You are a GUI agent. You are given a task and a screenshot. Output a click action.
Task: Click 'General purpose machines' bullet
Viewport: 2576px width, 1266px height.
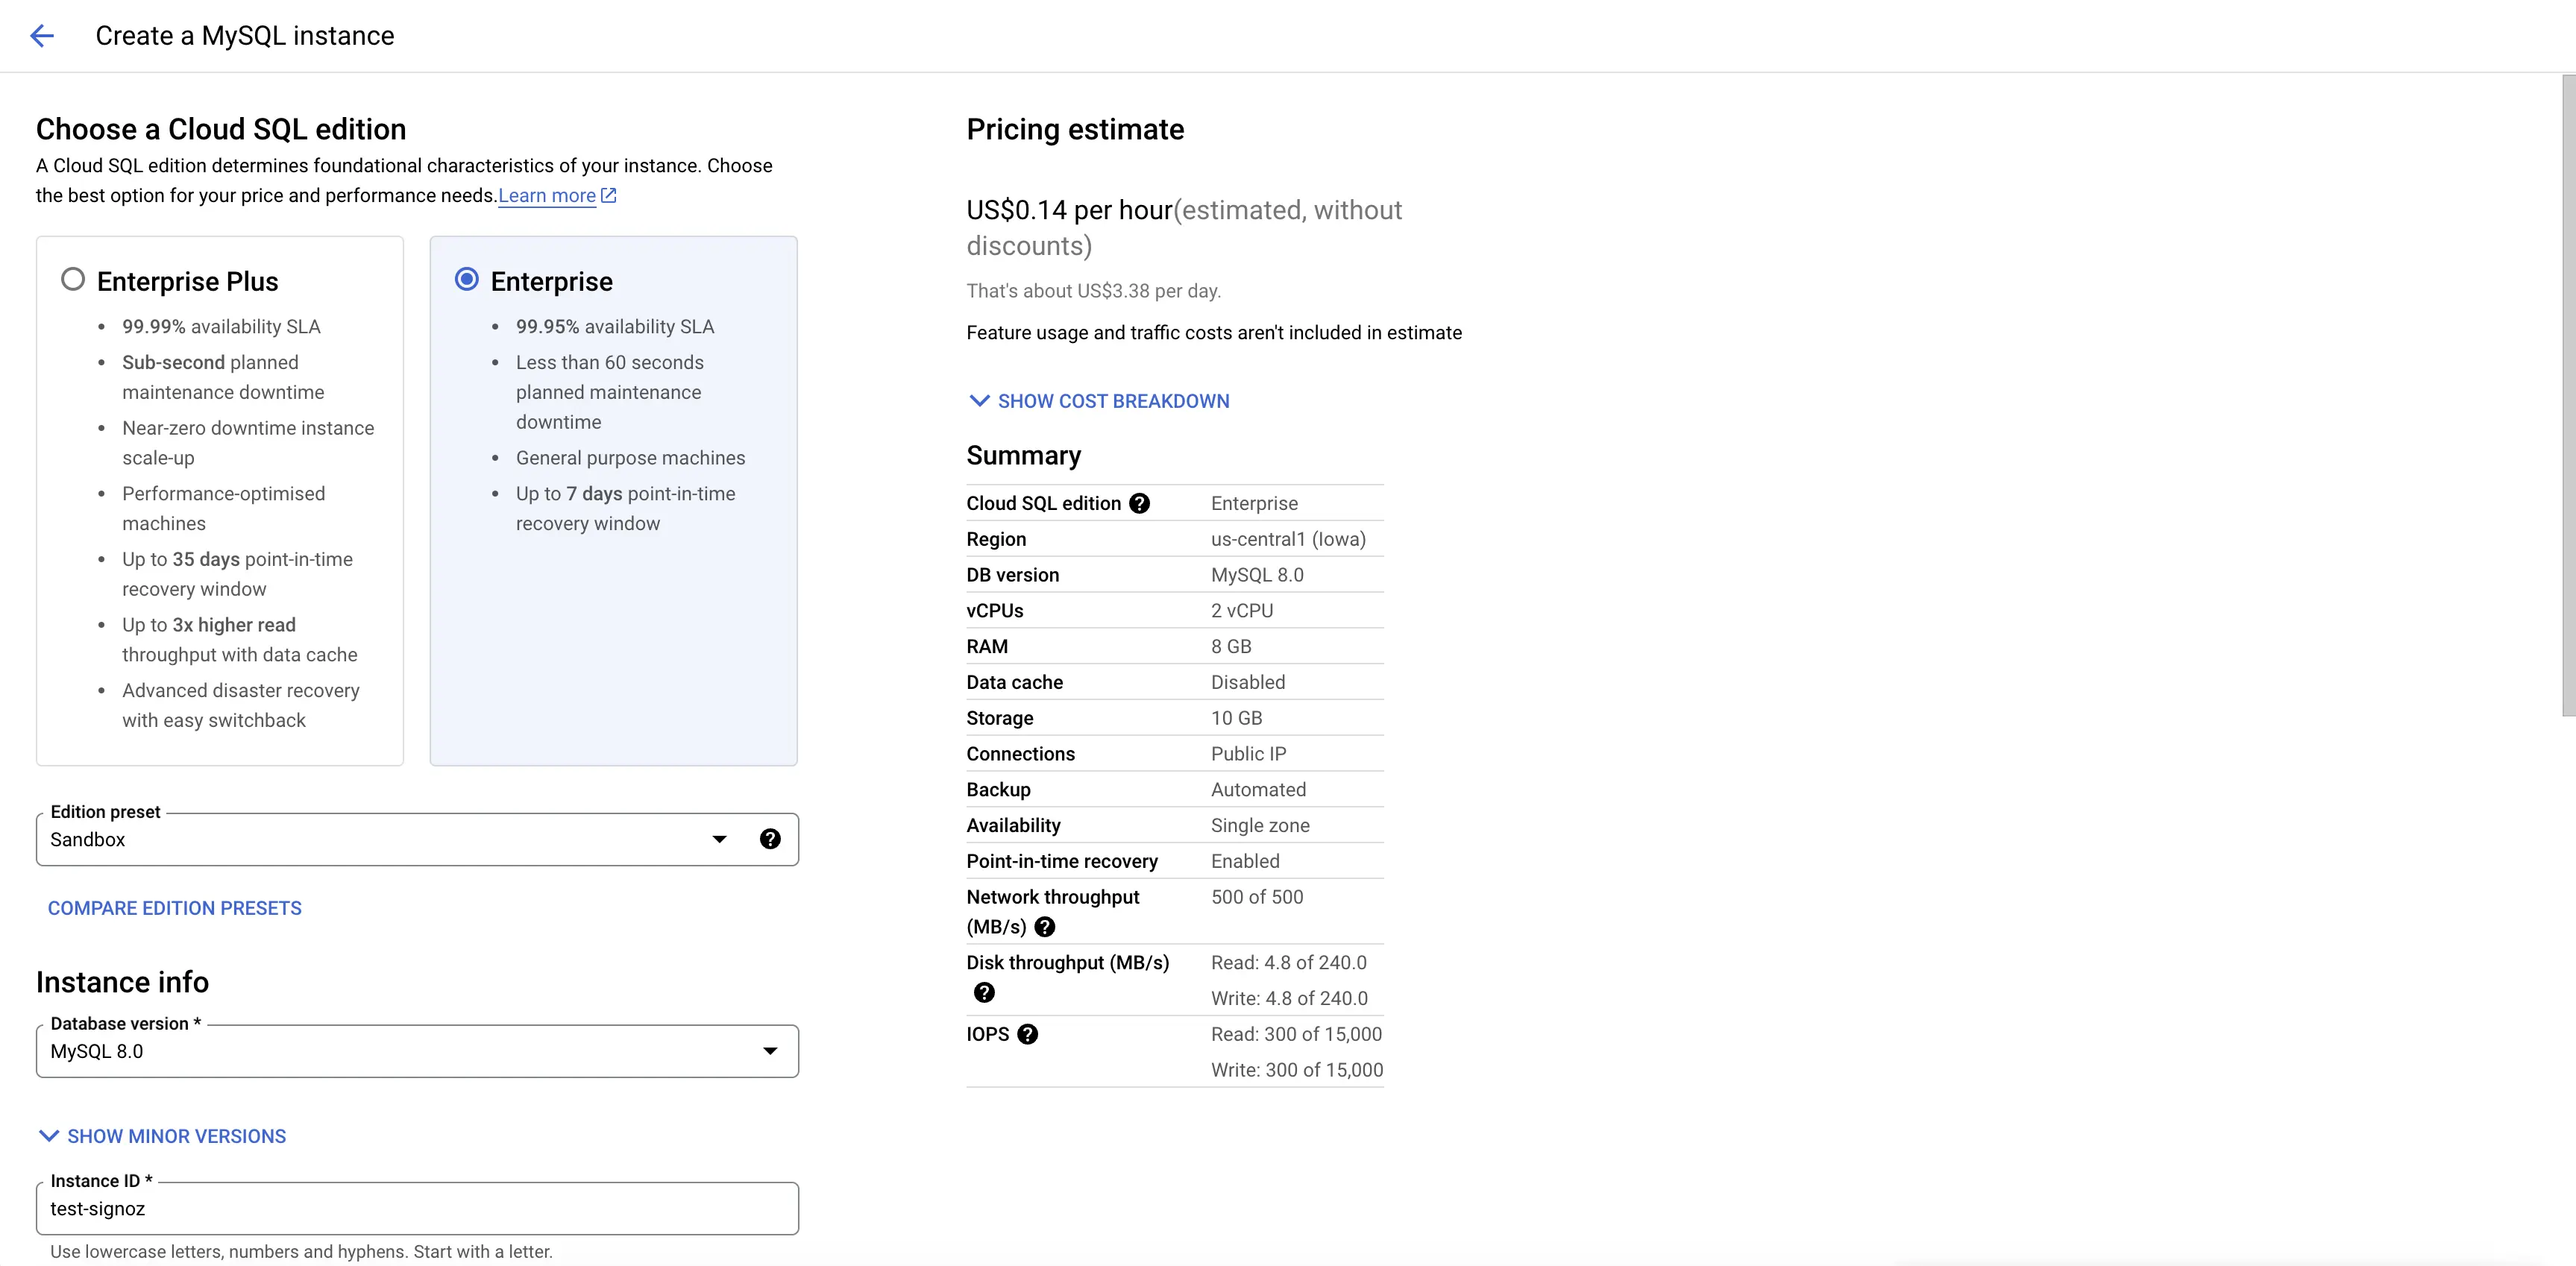tap(630, 458)
